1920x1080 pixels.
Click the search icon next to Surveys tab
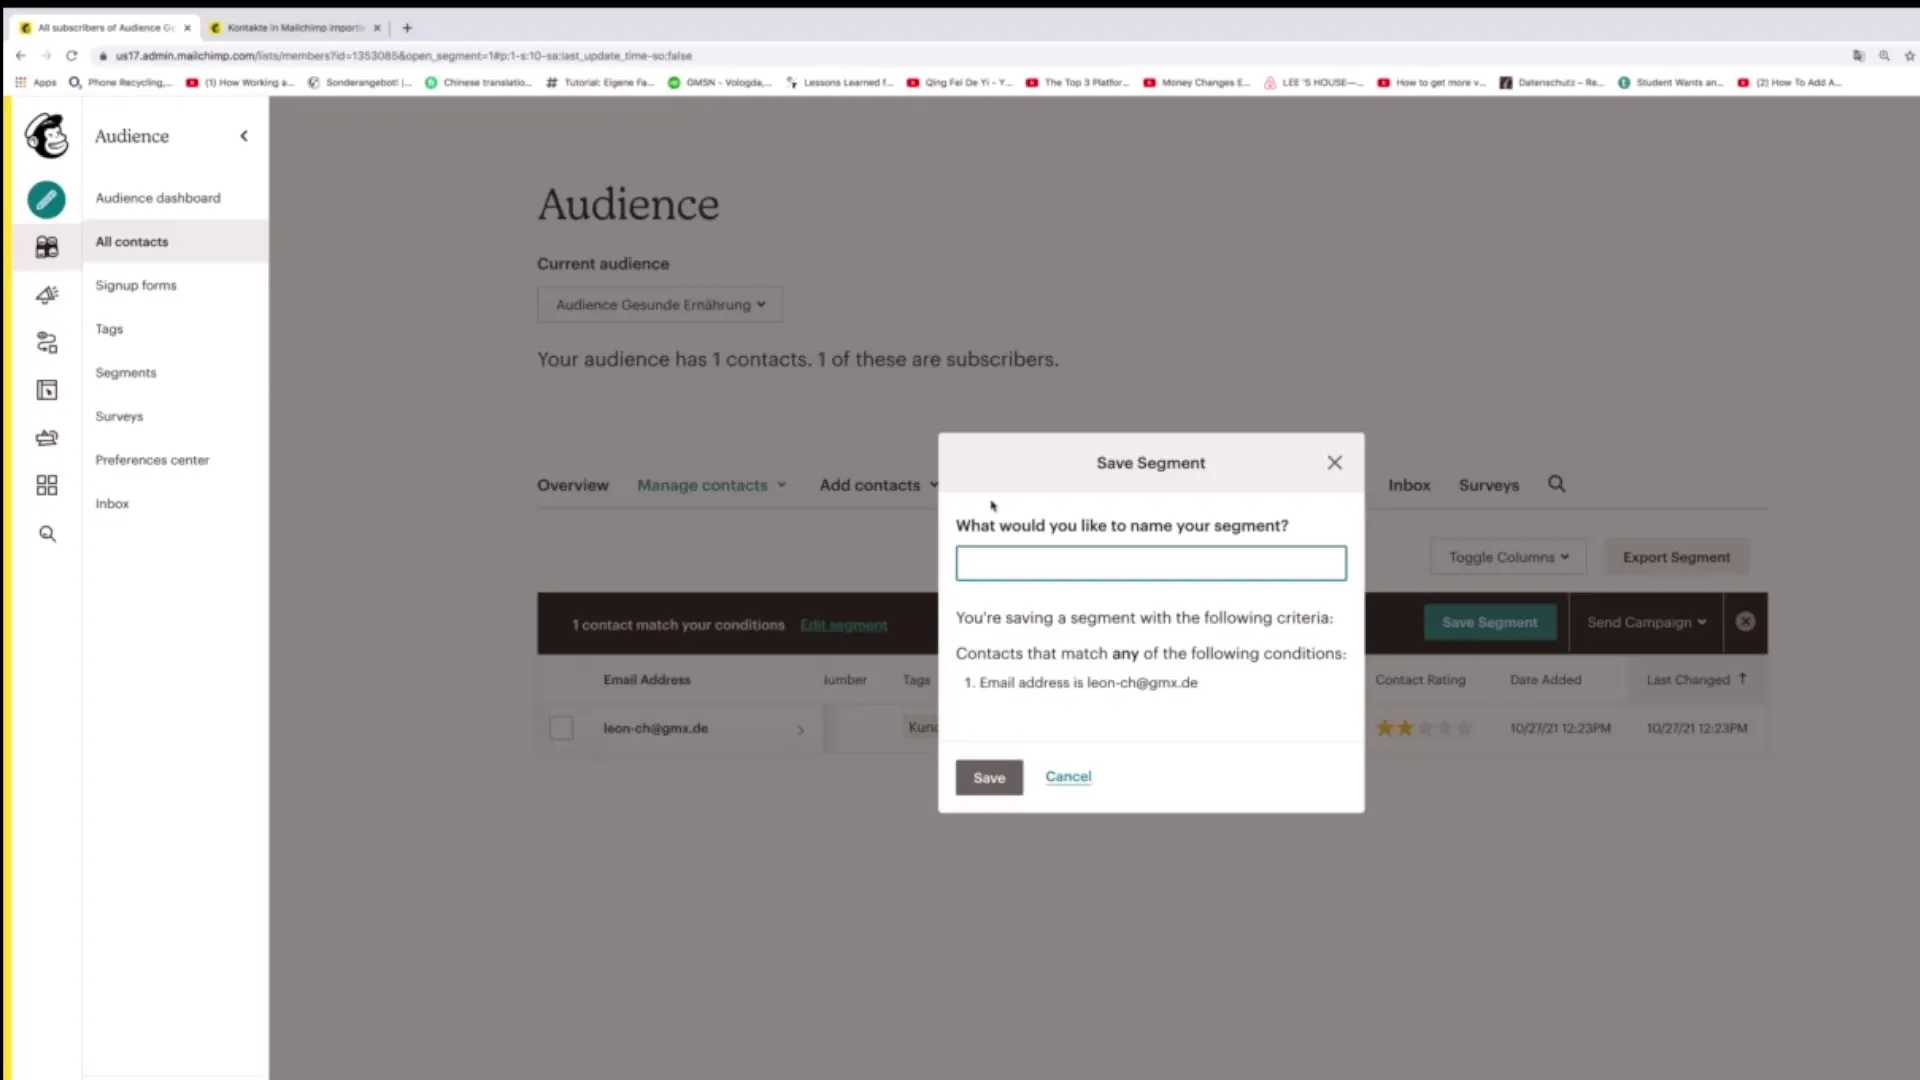[x=1557, y=484]
